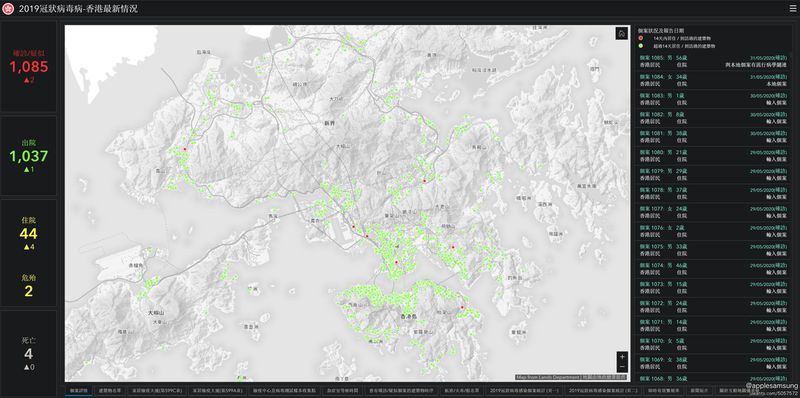
Task: Click the hospitalised 44 counter
Action: coord(29,234)
